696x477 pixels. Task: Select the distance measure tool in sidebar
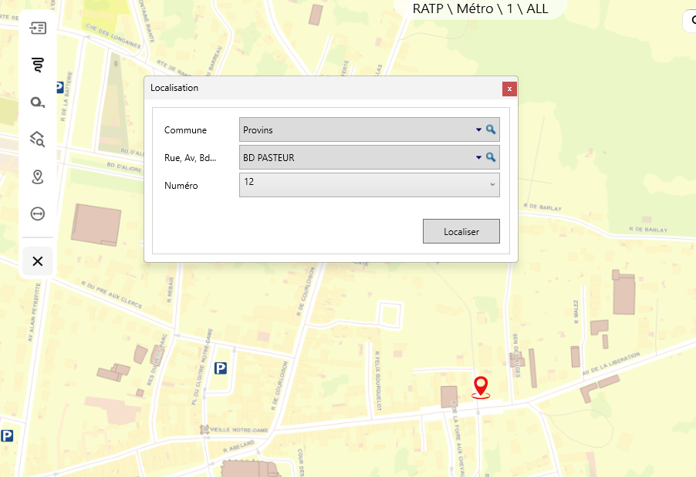click(x=38, y=214)
